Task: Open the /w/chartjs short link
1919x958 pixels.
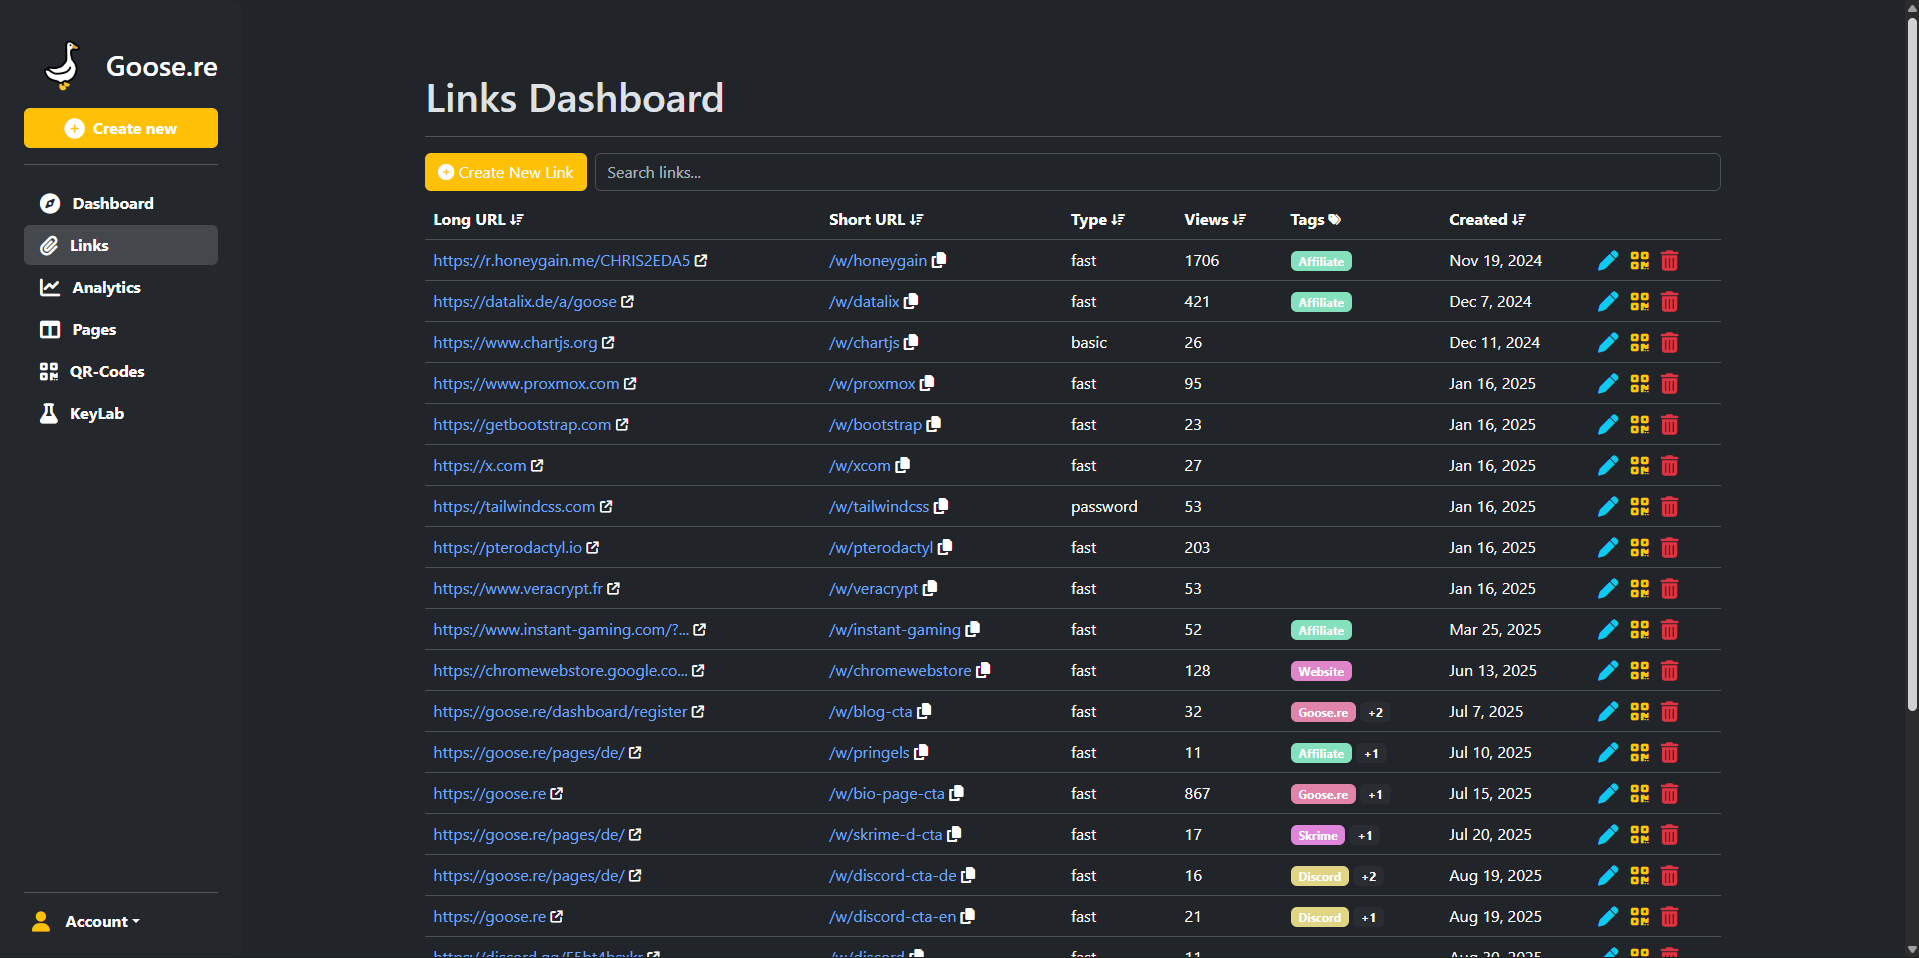Action: pyautogui.click(x=864, y=342)
